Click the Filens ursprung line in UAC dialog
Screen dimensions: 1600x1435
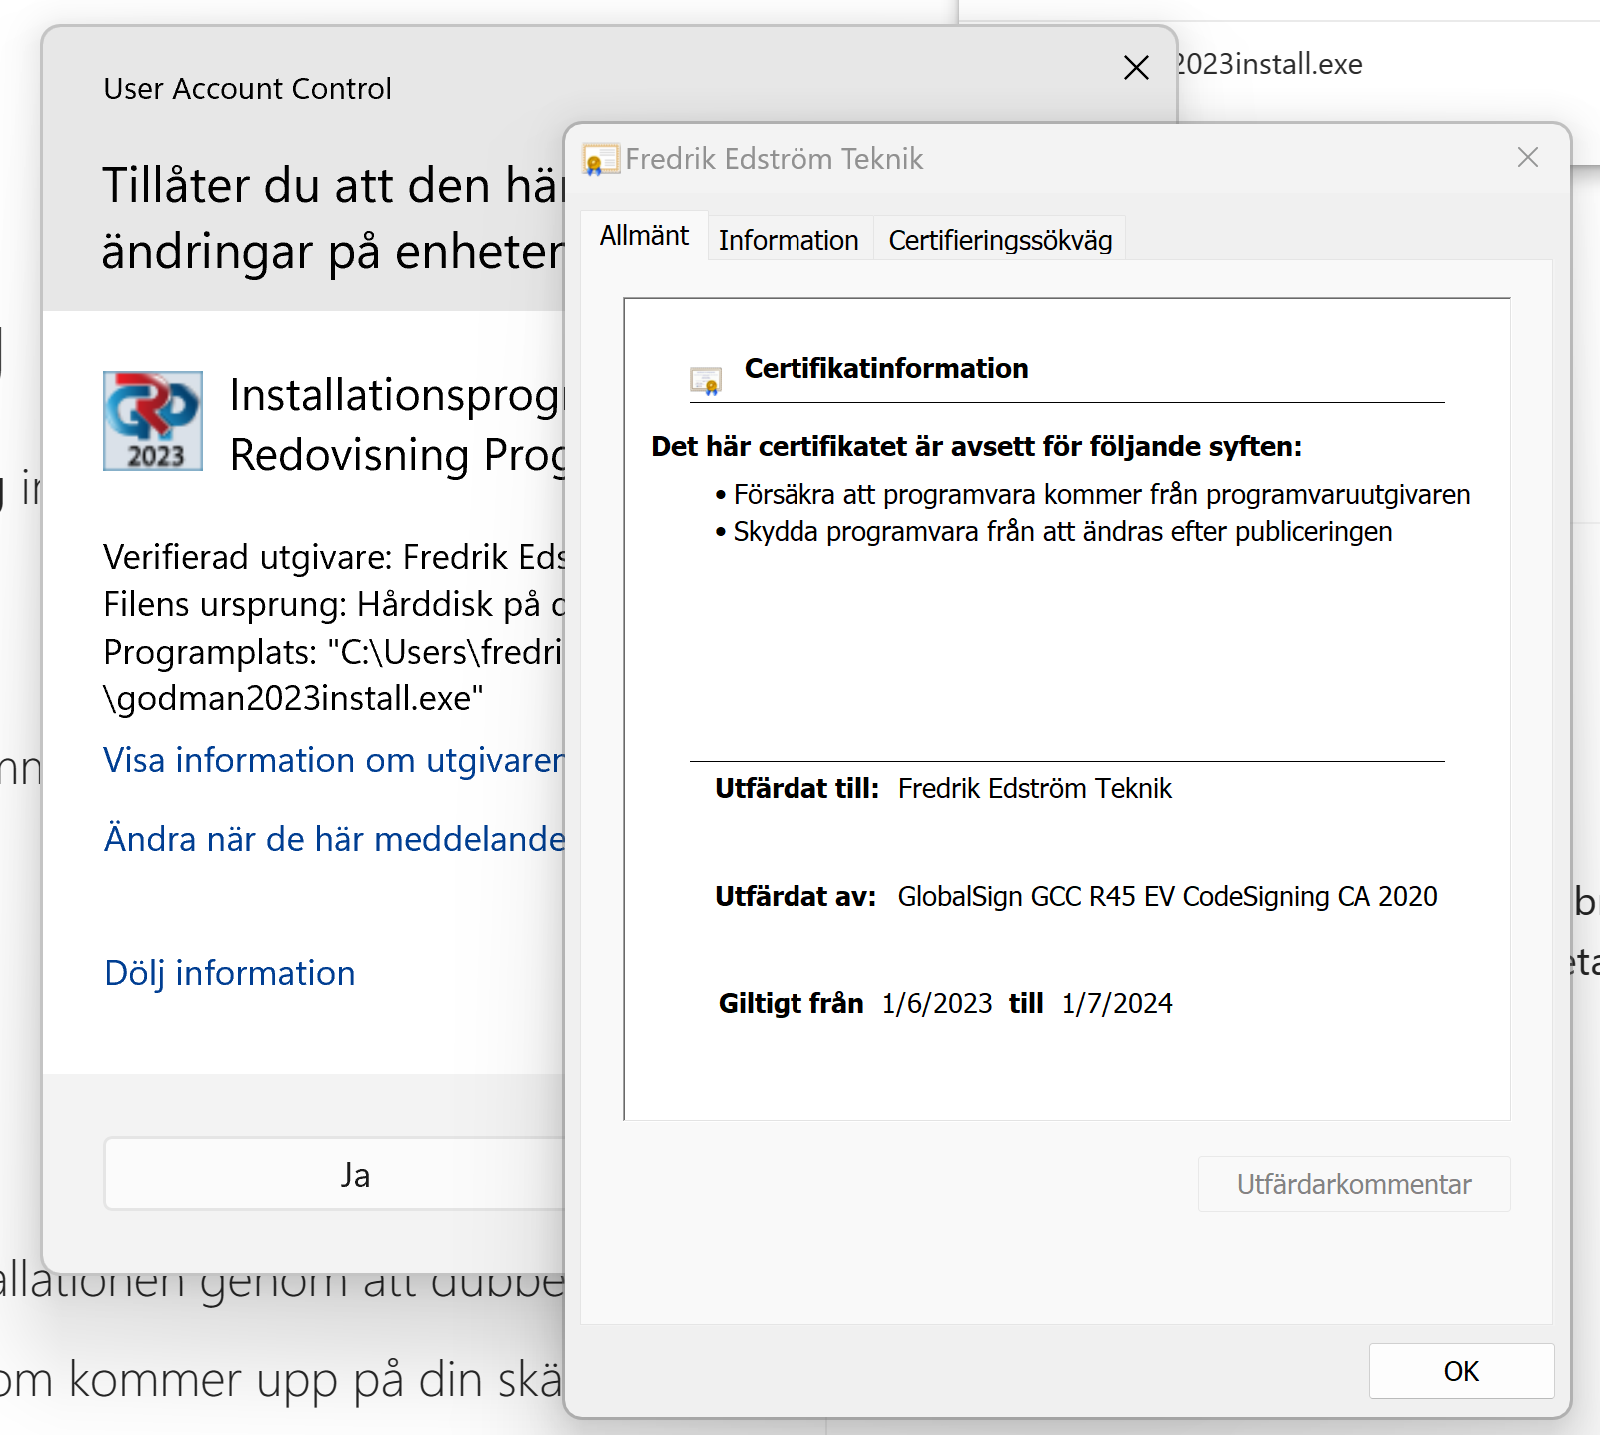coord(334,604)
